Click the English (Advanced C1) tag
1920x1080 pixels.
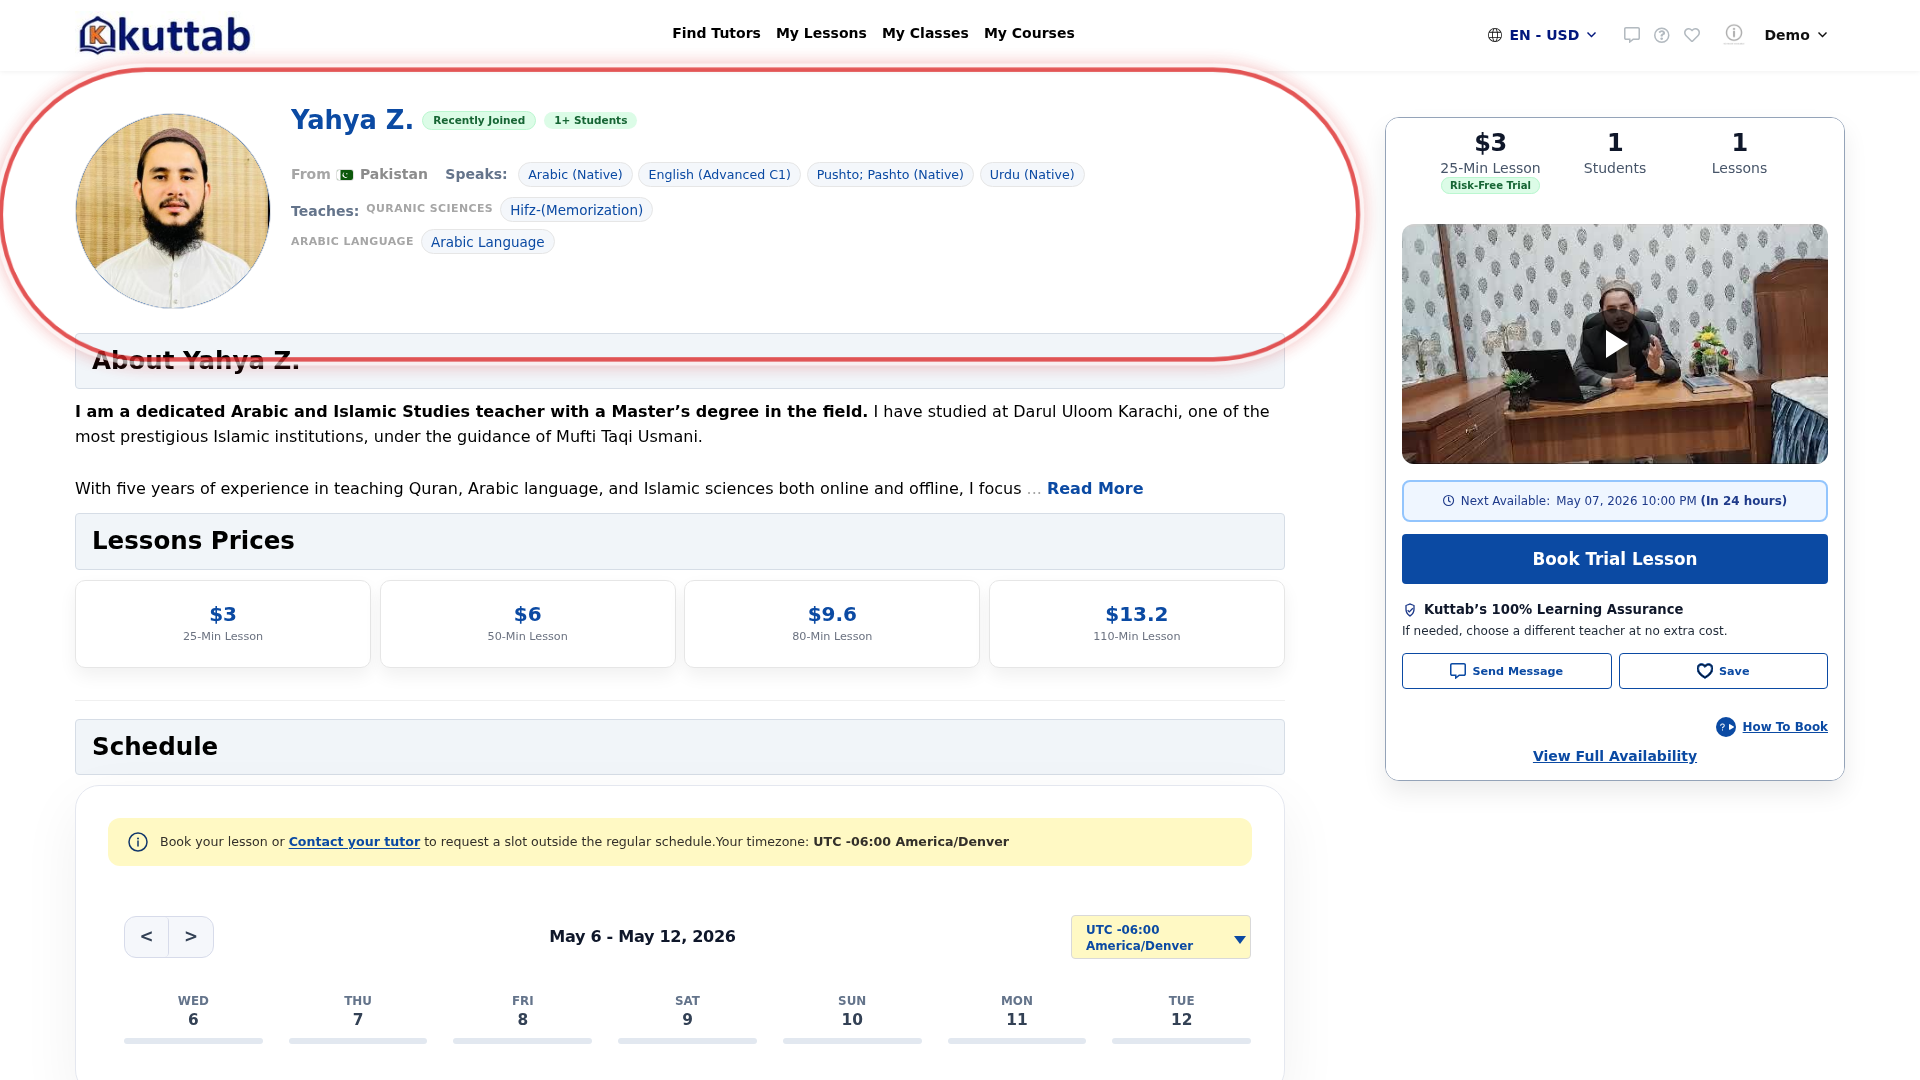pyautogui.click(x=719, y=175)
